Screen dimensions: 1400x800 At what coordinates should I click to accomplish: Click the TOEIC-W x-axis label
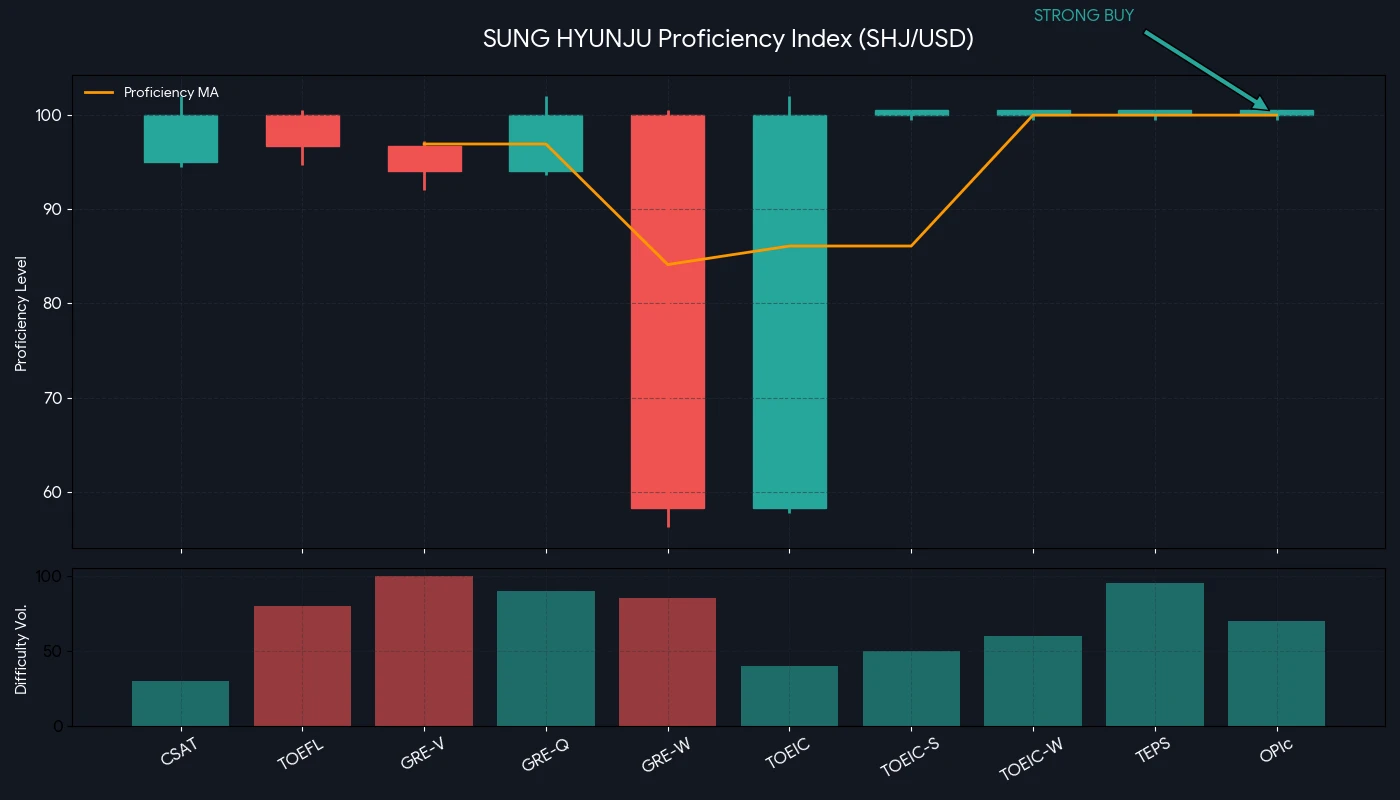[x=1029, y=761]
